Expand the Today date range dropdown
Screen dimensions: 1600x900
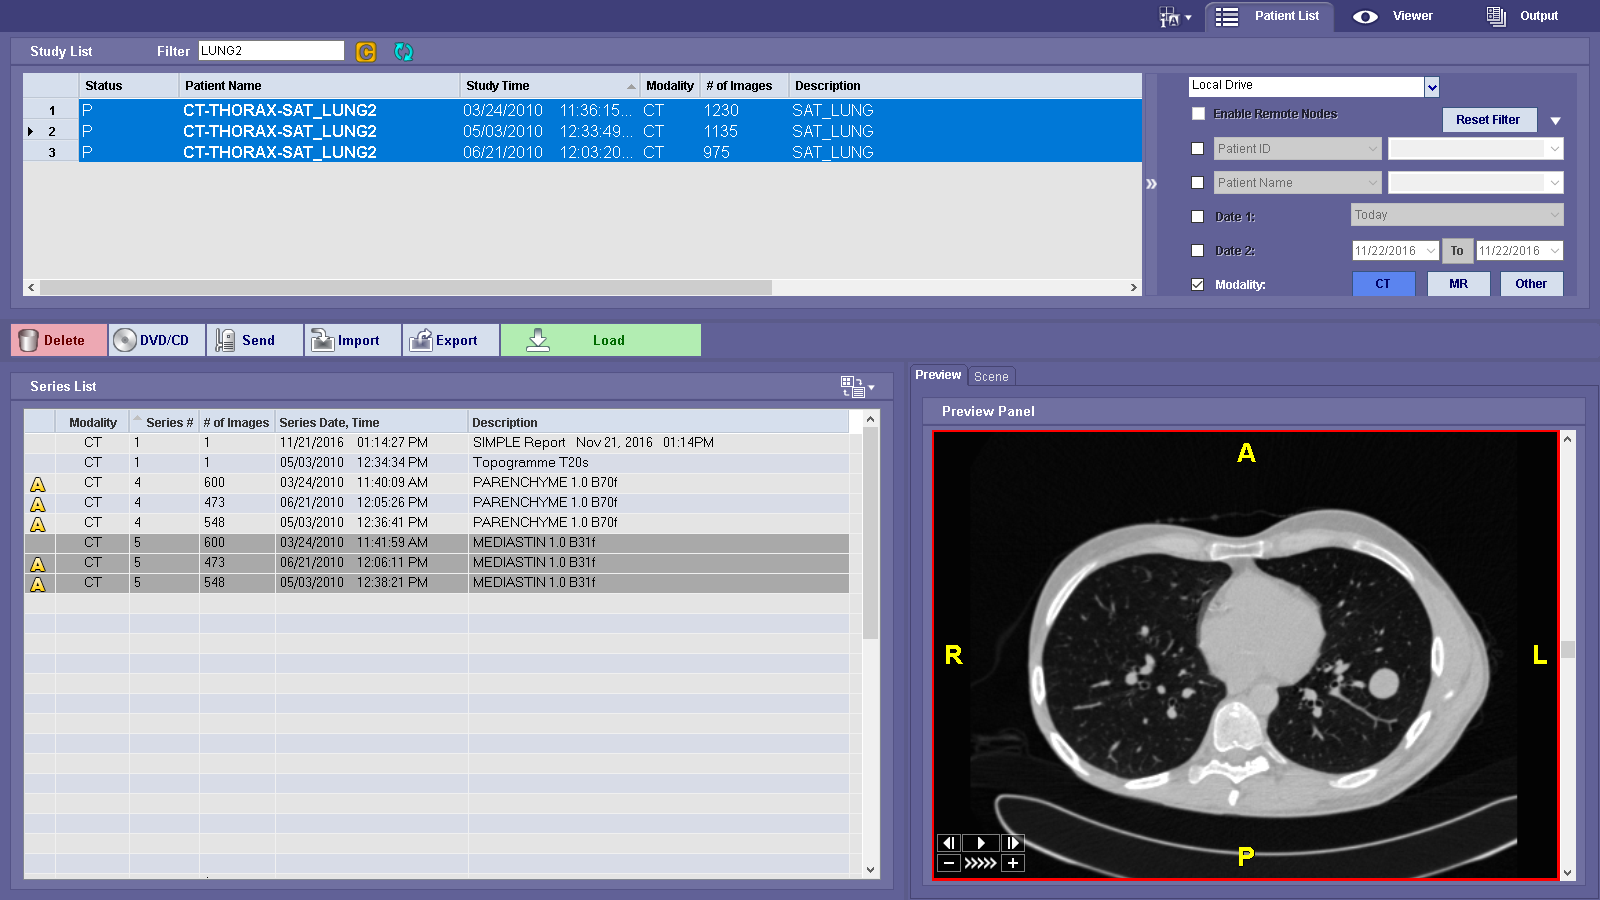point(1553,215)
